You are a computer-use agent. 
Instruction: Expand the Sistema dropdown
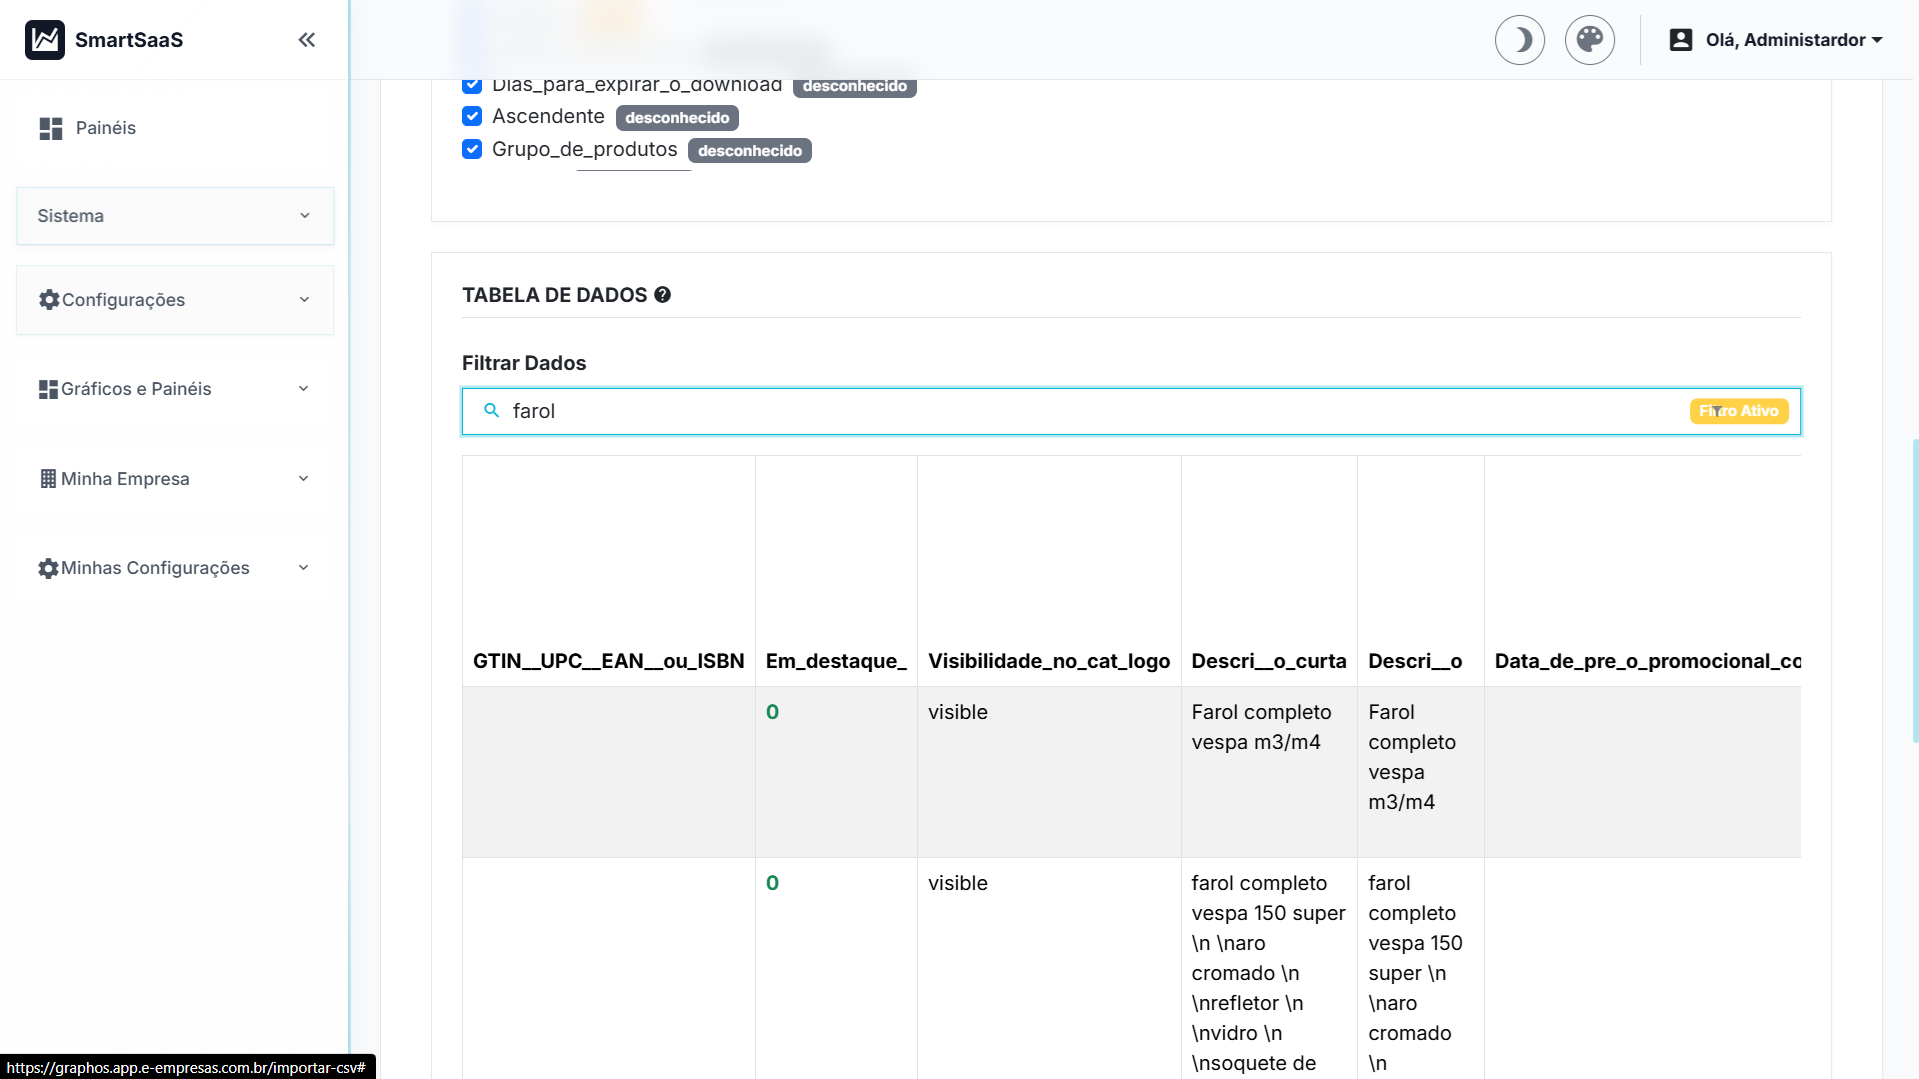[x=175, y=216]
